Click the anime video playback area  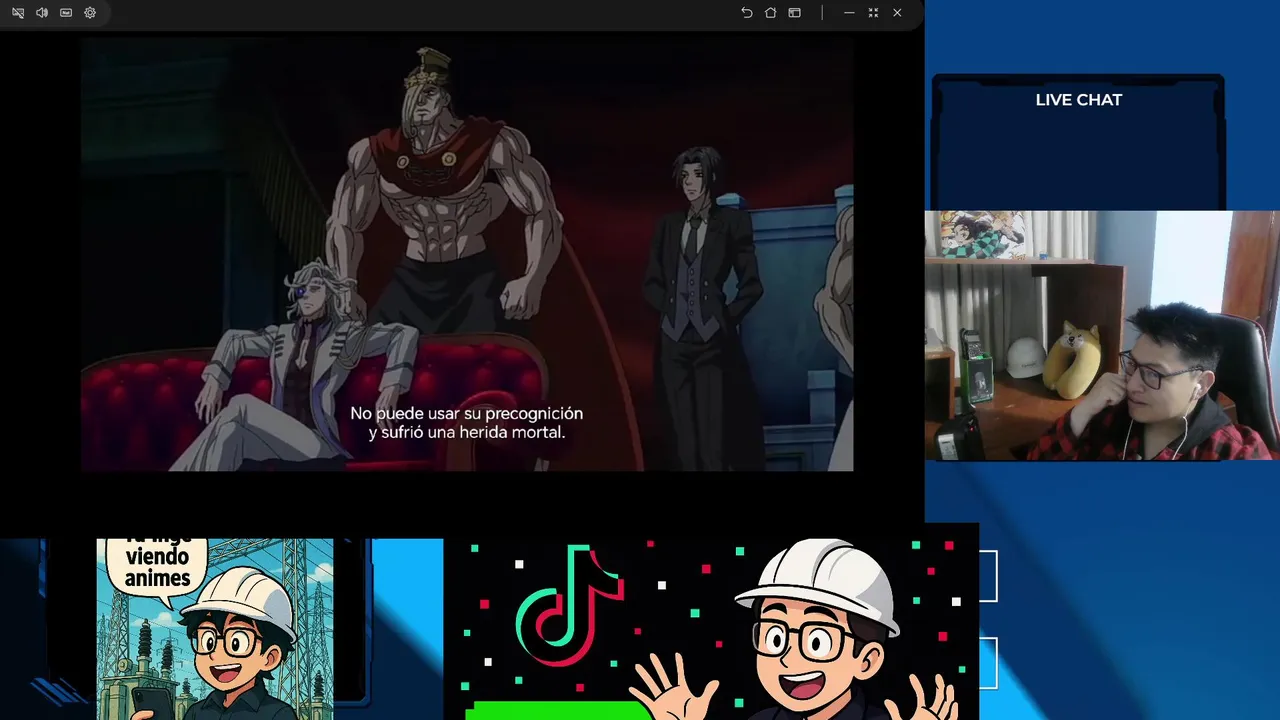(x=467, y=254)
